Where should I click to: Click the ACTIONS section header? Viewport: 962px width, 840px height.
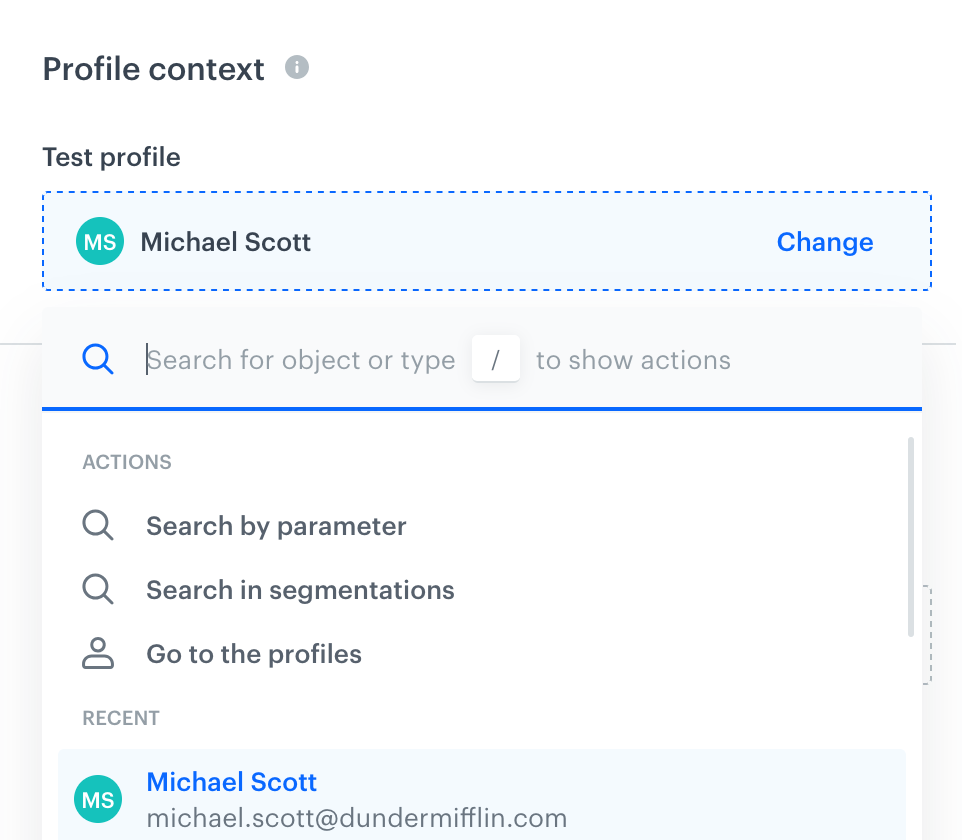127,462
